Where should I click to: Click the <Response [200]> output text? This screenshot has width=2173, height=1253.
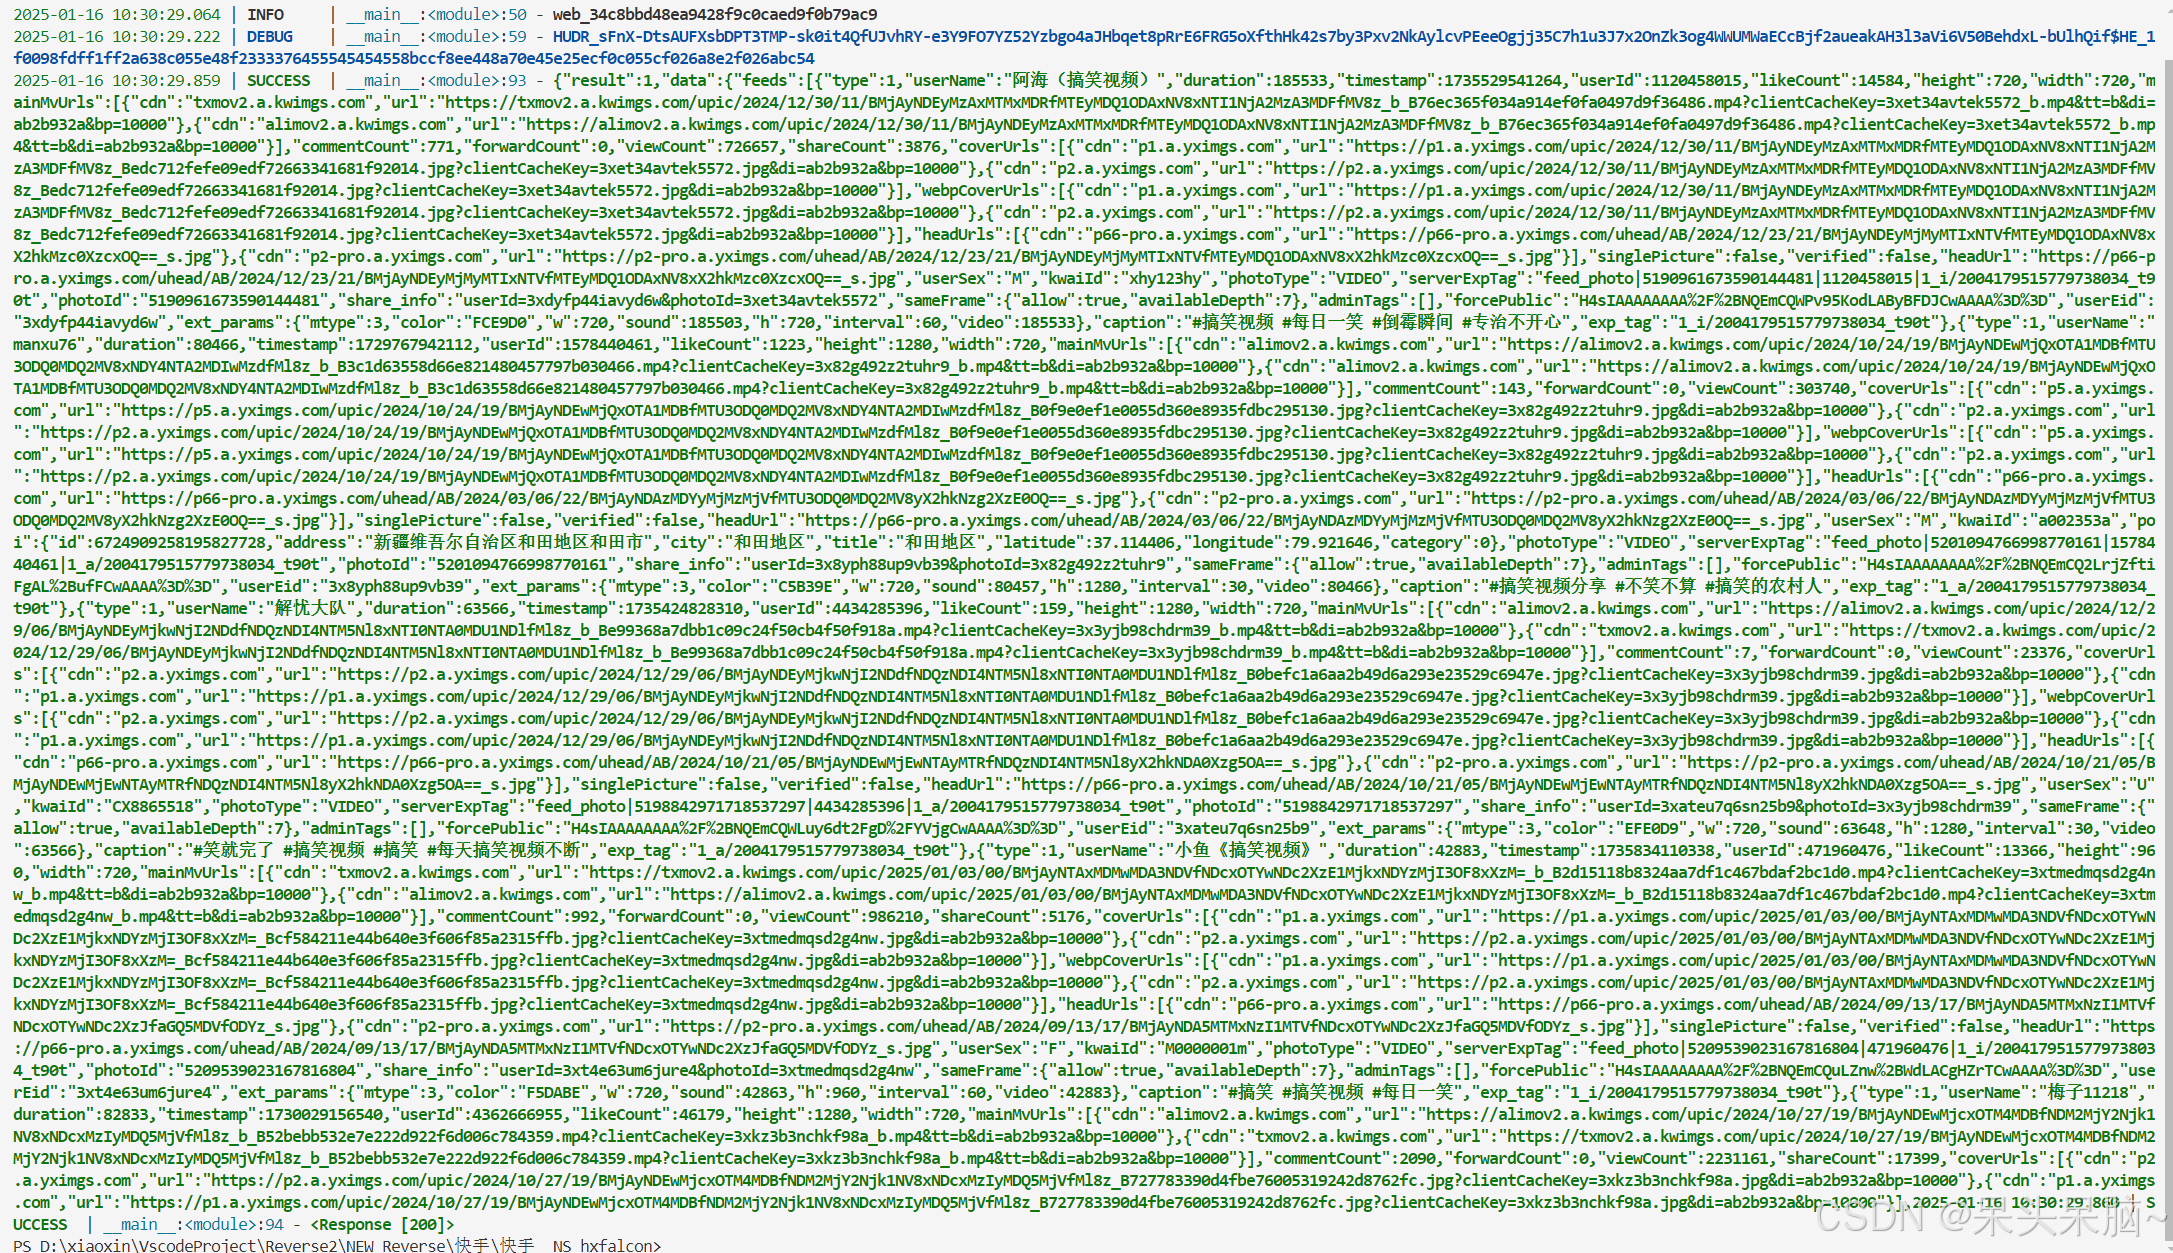coord(382,1225)
